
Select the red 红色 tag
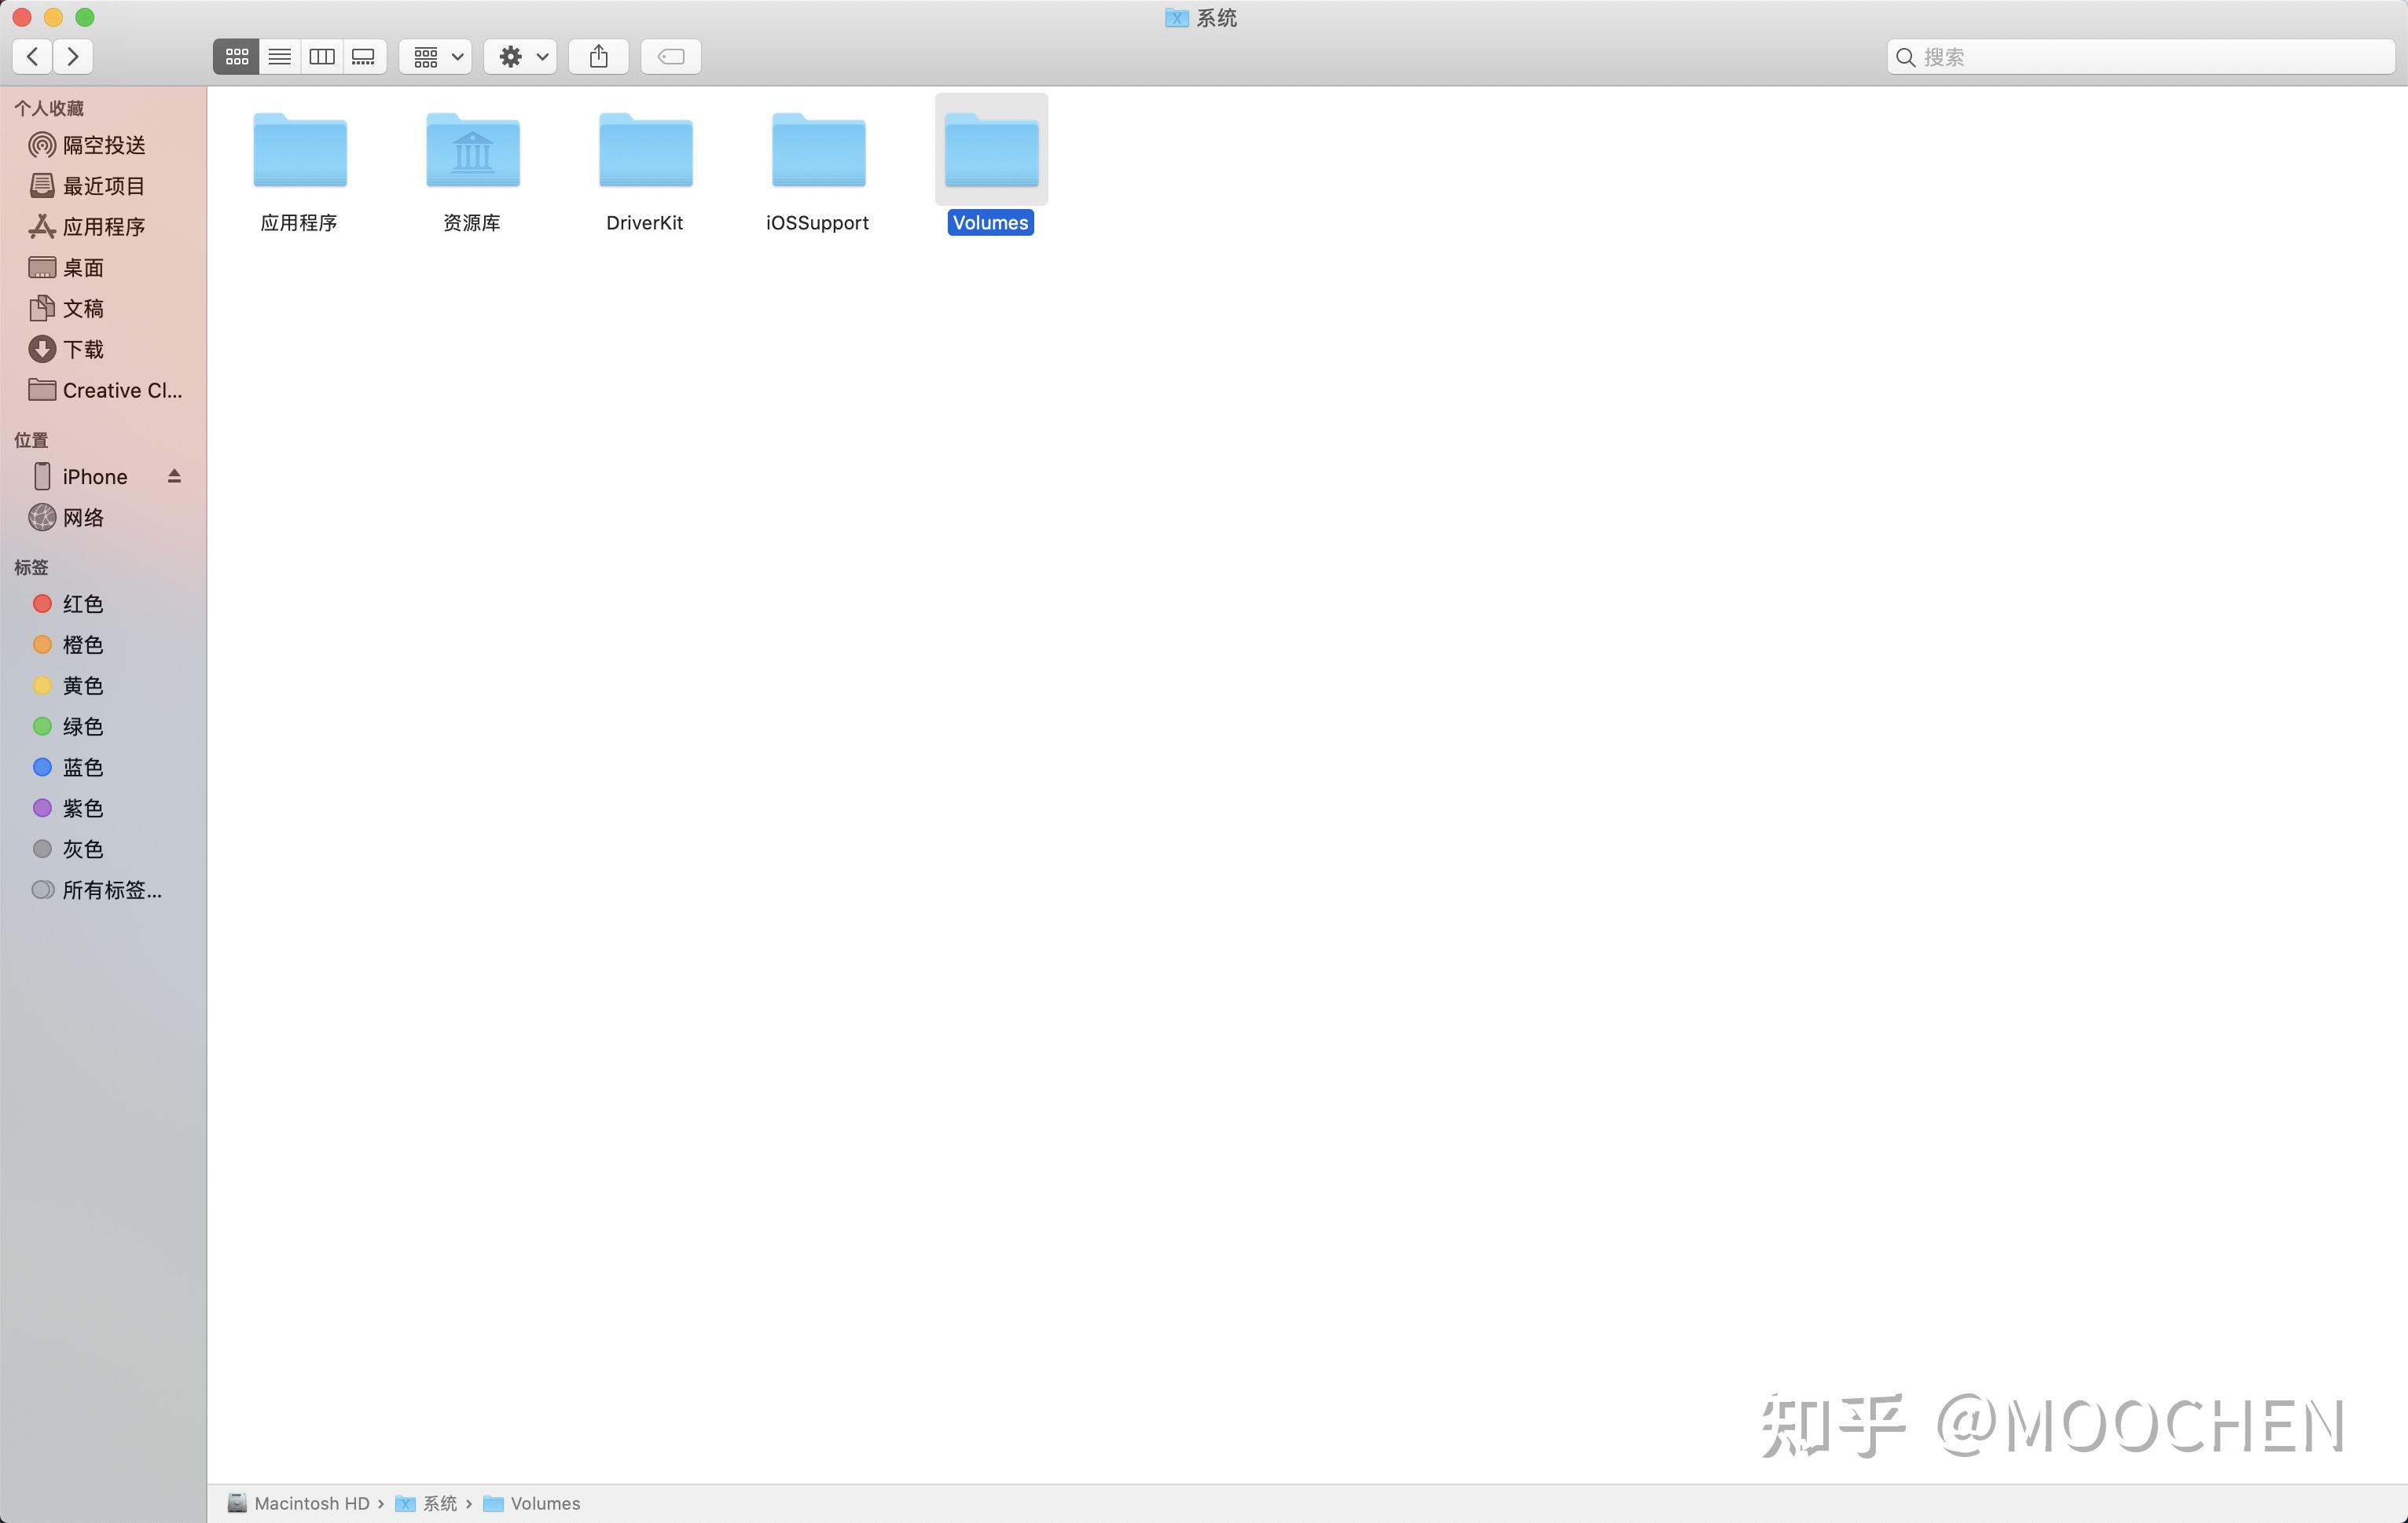click(82, 604)
